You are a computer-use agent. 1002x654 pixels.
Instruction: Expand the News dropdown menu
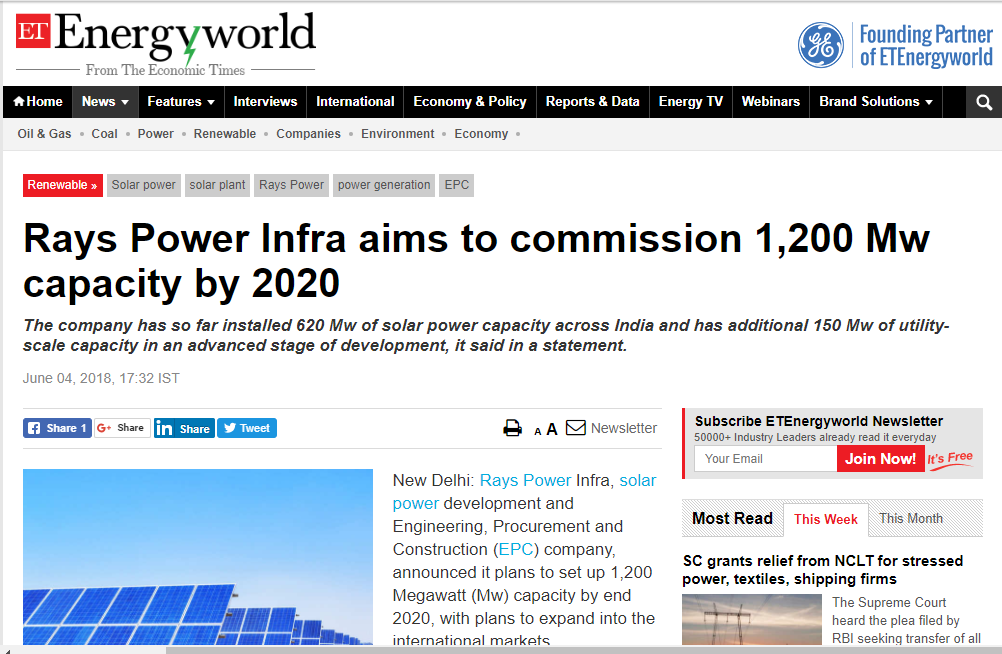pos(105,102)
